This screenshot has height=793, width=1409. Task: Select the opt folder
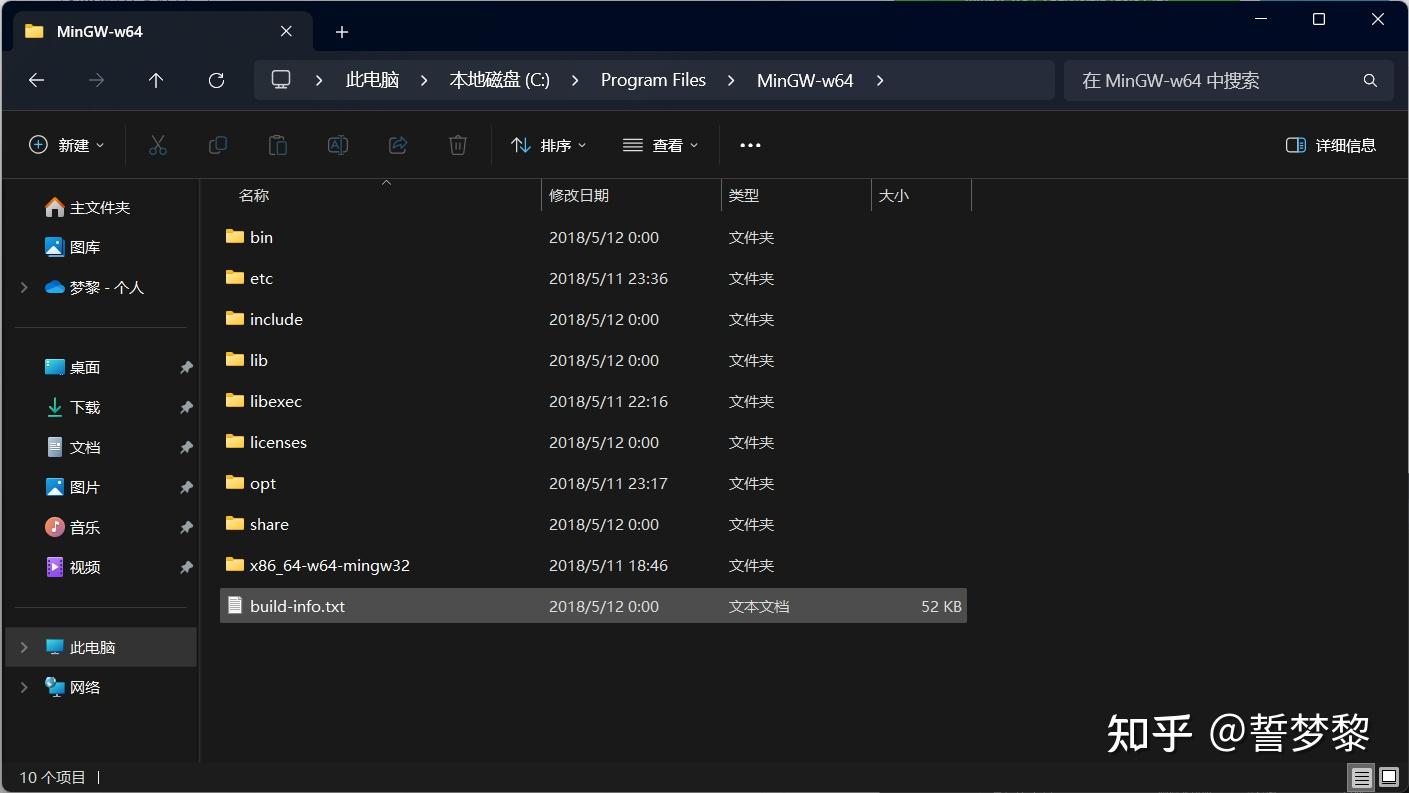coord(593,483)
